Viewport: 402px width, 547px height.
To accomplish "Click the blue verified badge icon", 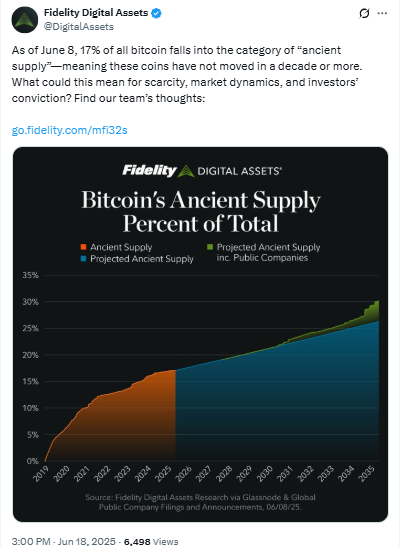I will pos(156,13).
